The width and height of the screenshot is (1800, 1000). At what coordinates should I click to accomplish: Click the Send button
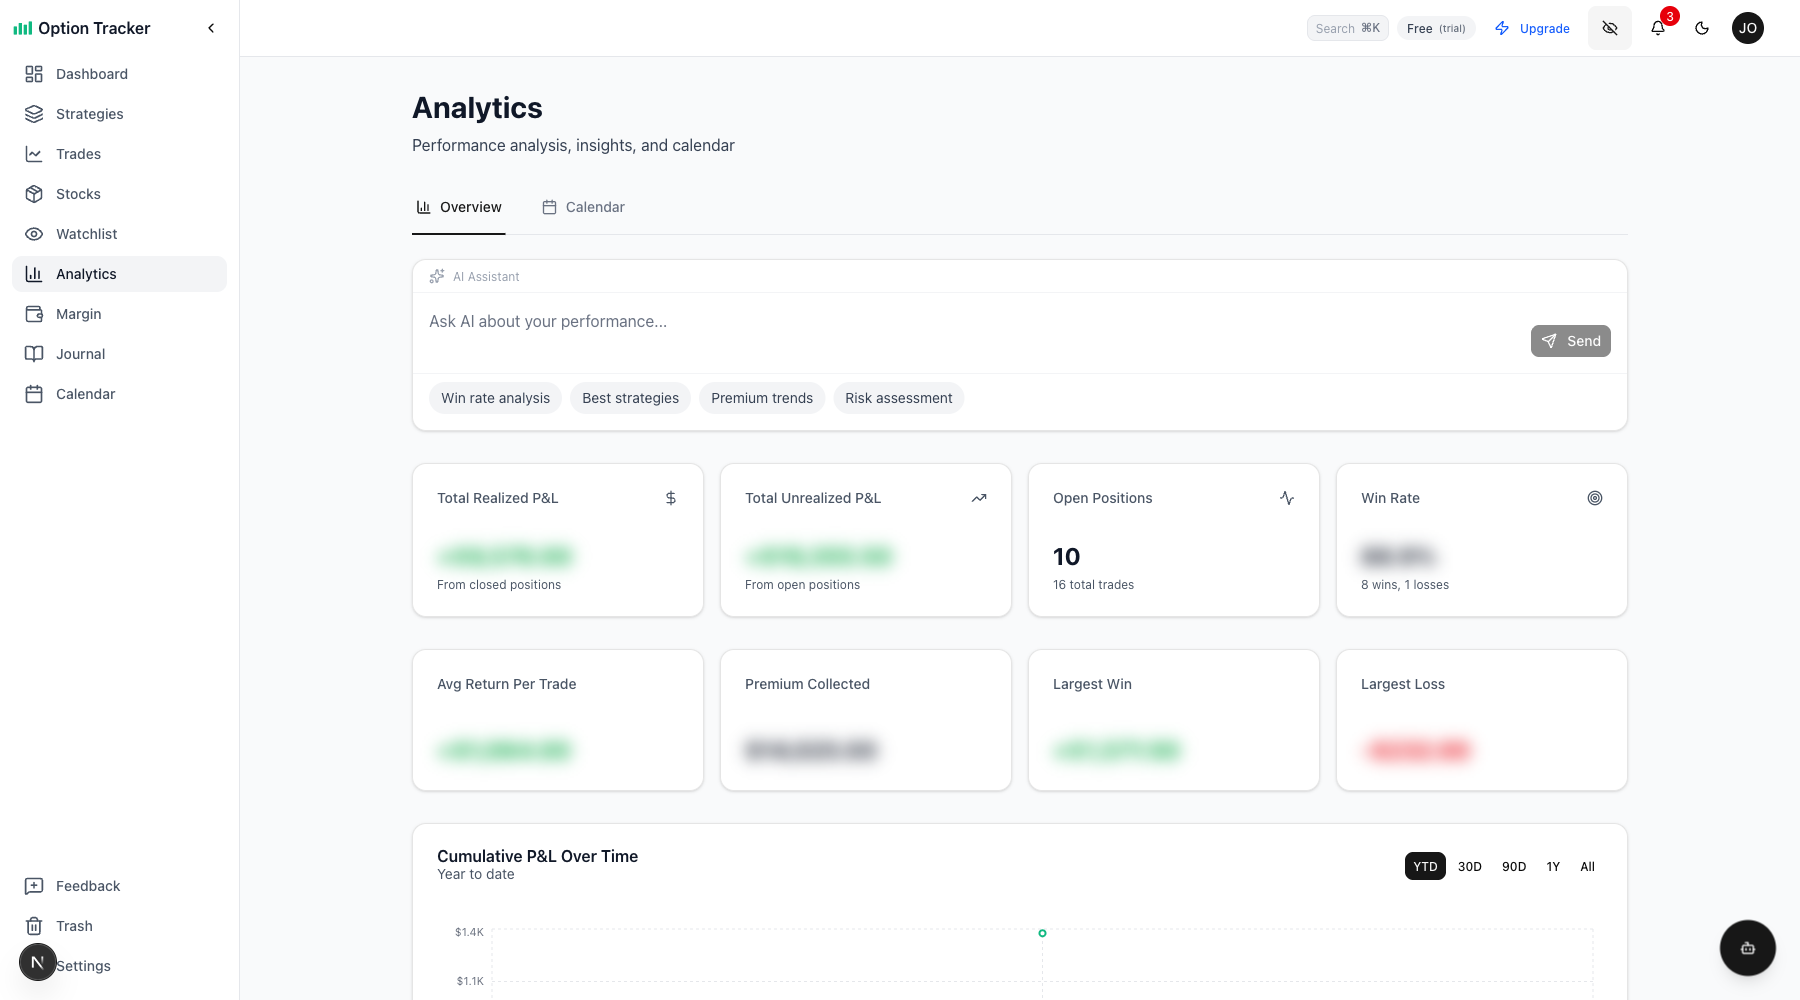1570,341
